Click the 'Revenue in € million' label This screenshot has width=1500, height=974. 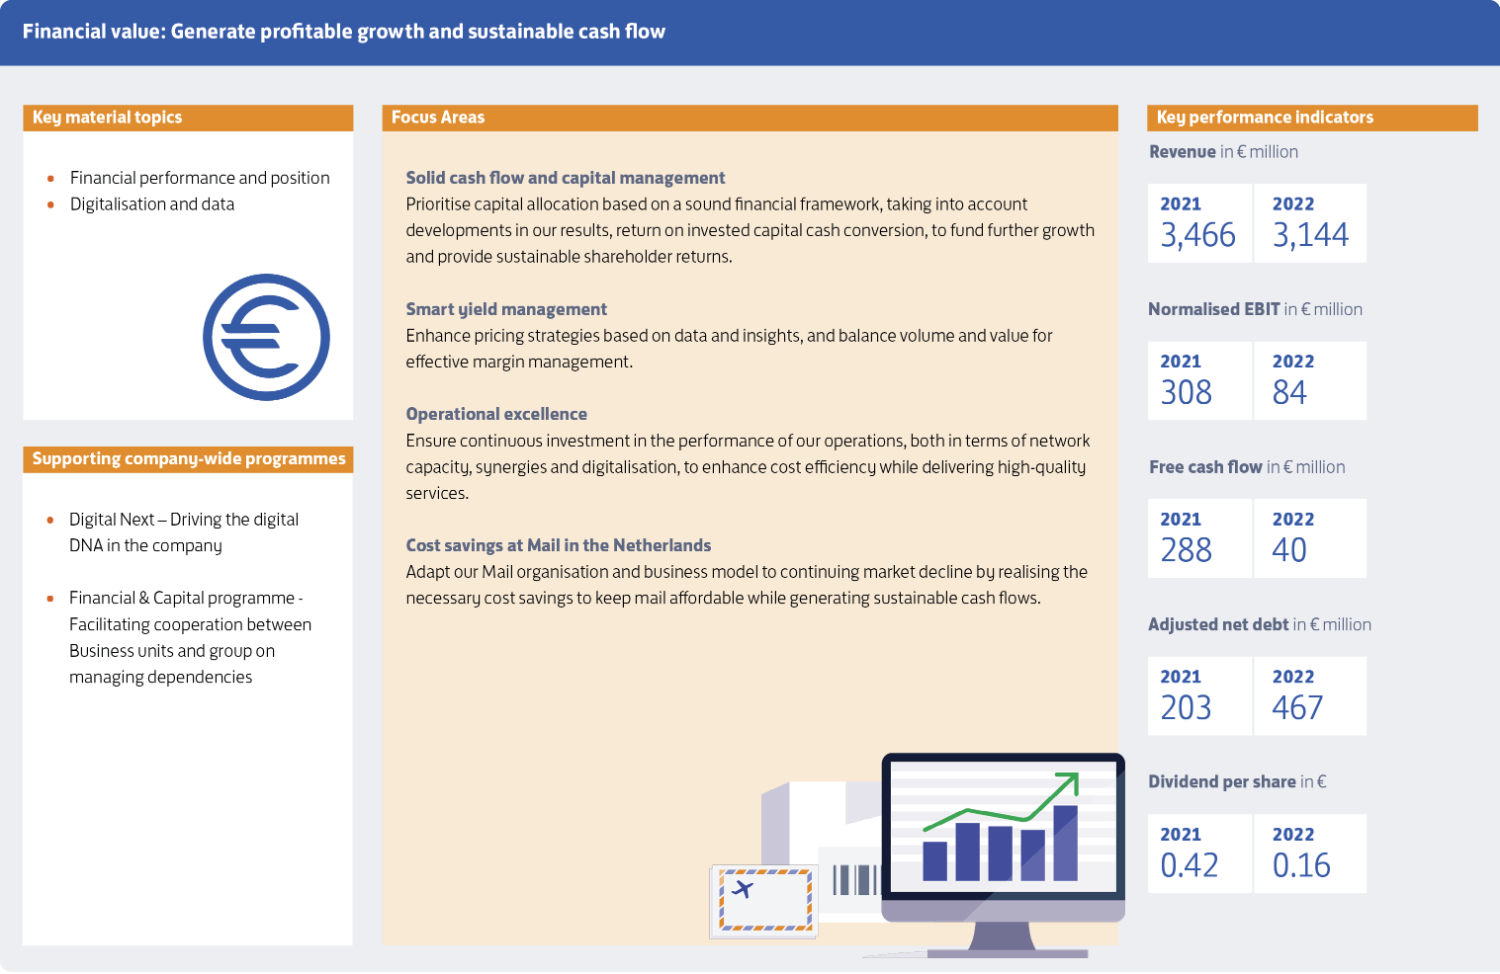pyautogui.click(x=1223, y=152)
